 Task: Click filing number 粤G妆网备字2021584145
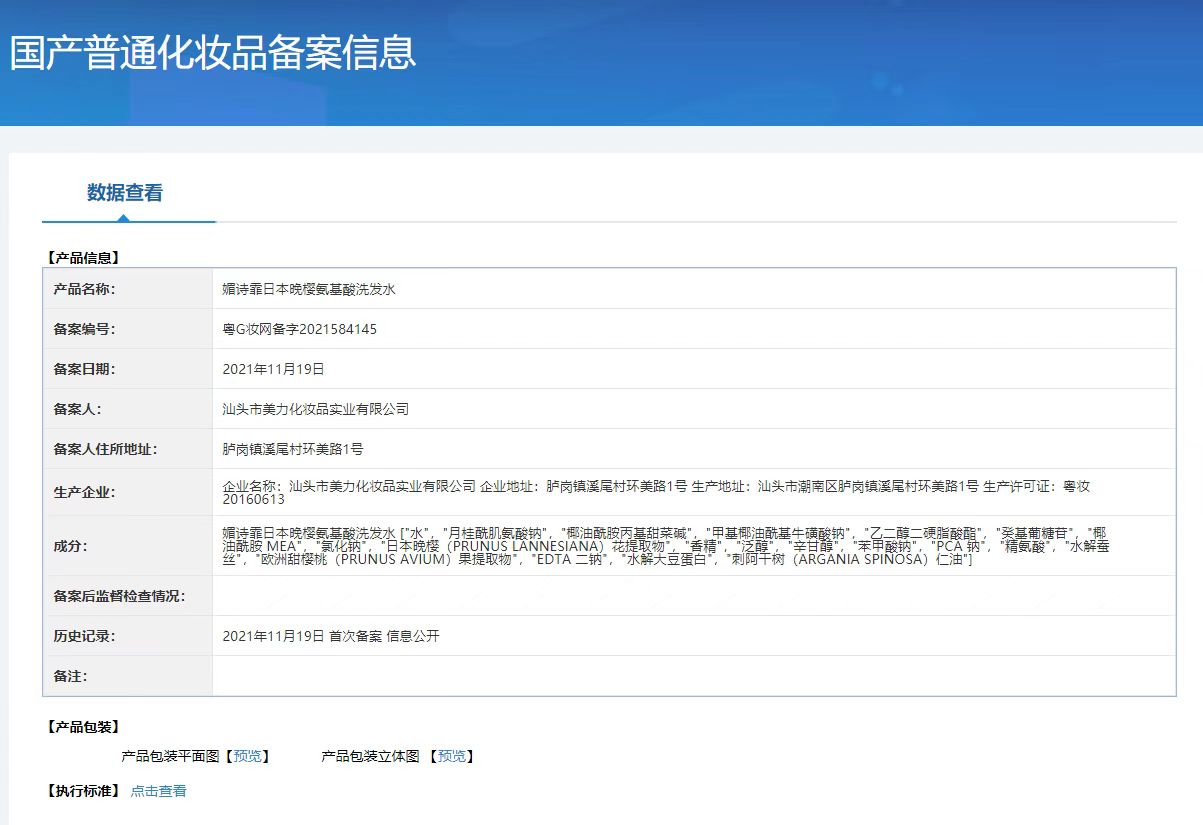tap(299, 329)
